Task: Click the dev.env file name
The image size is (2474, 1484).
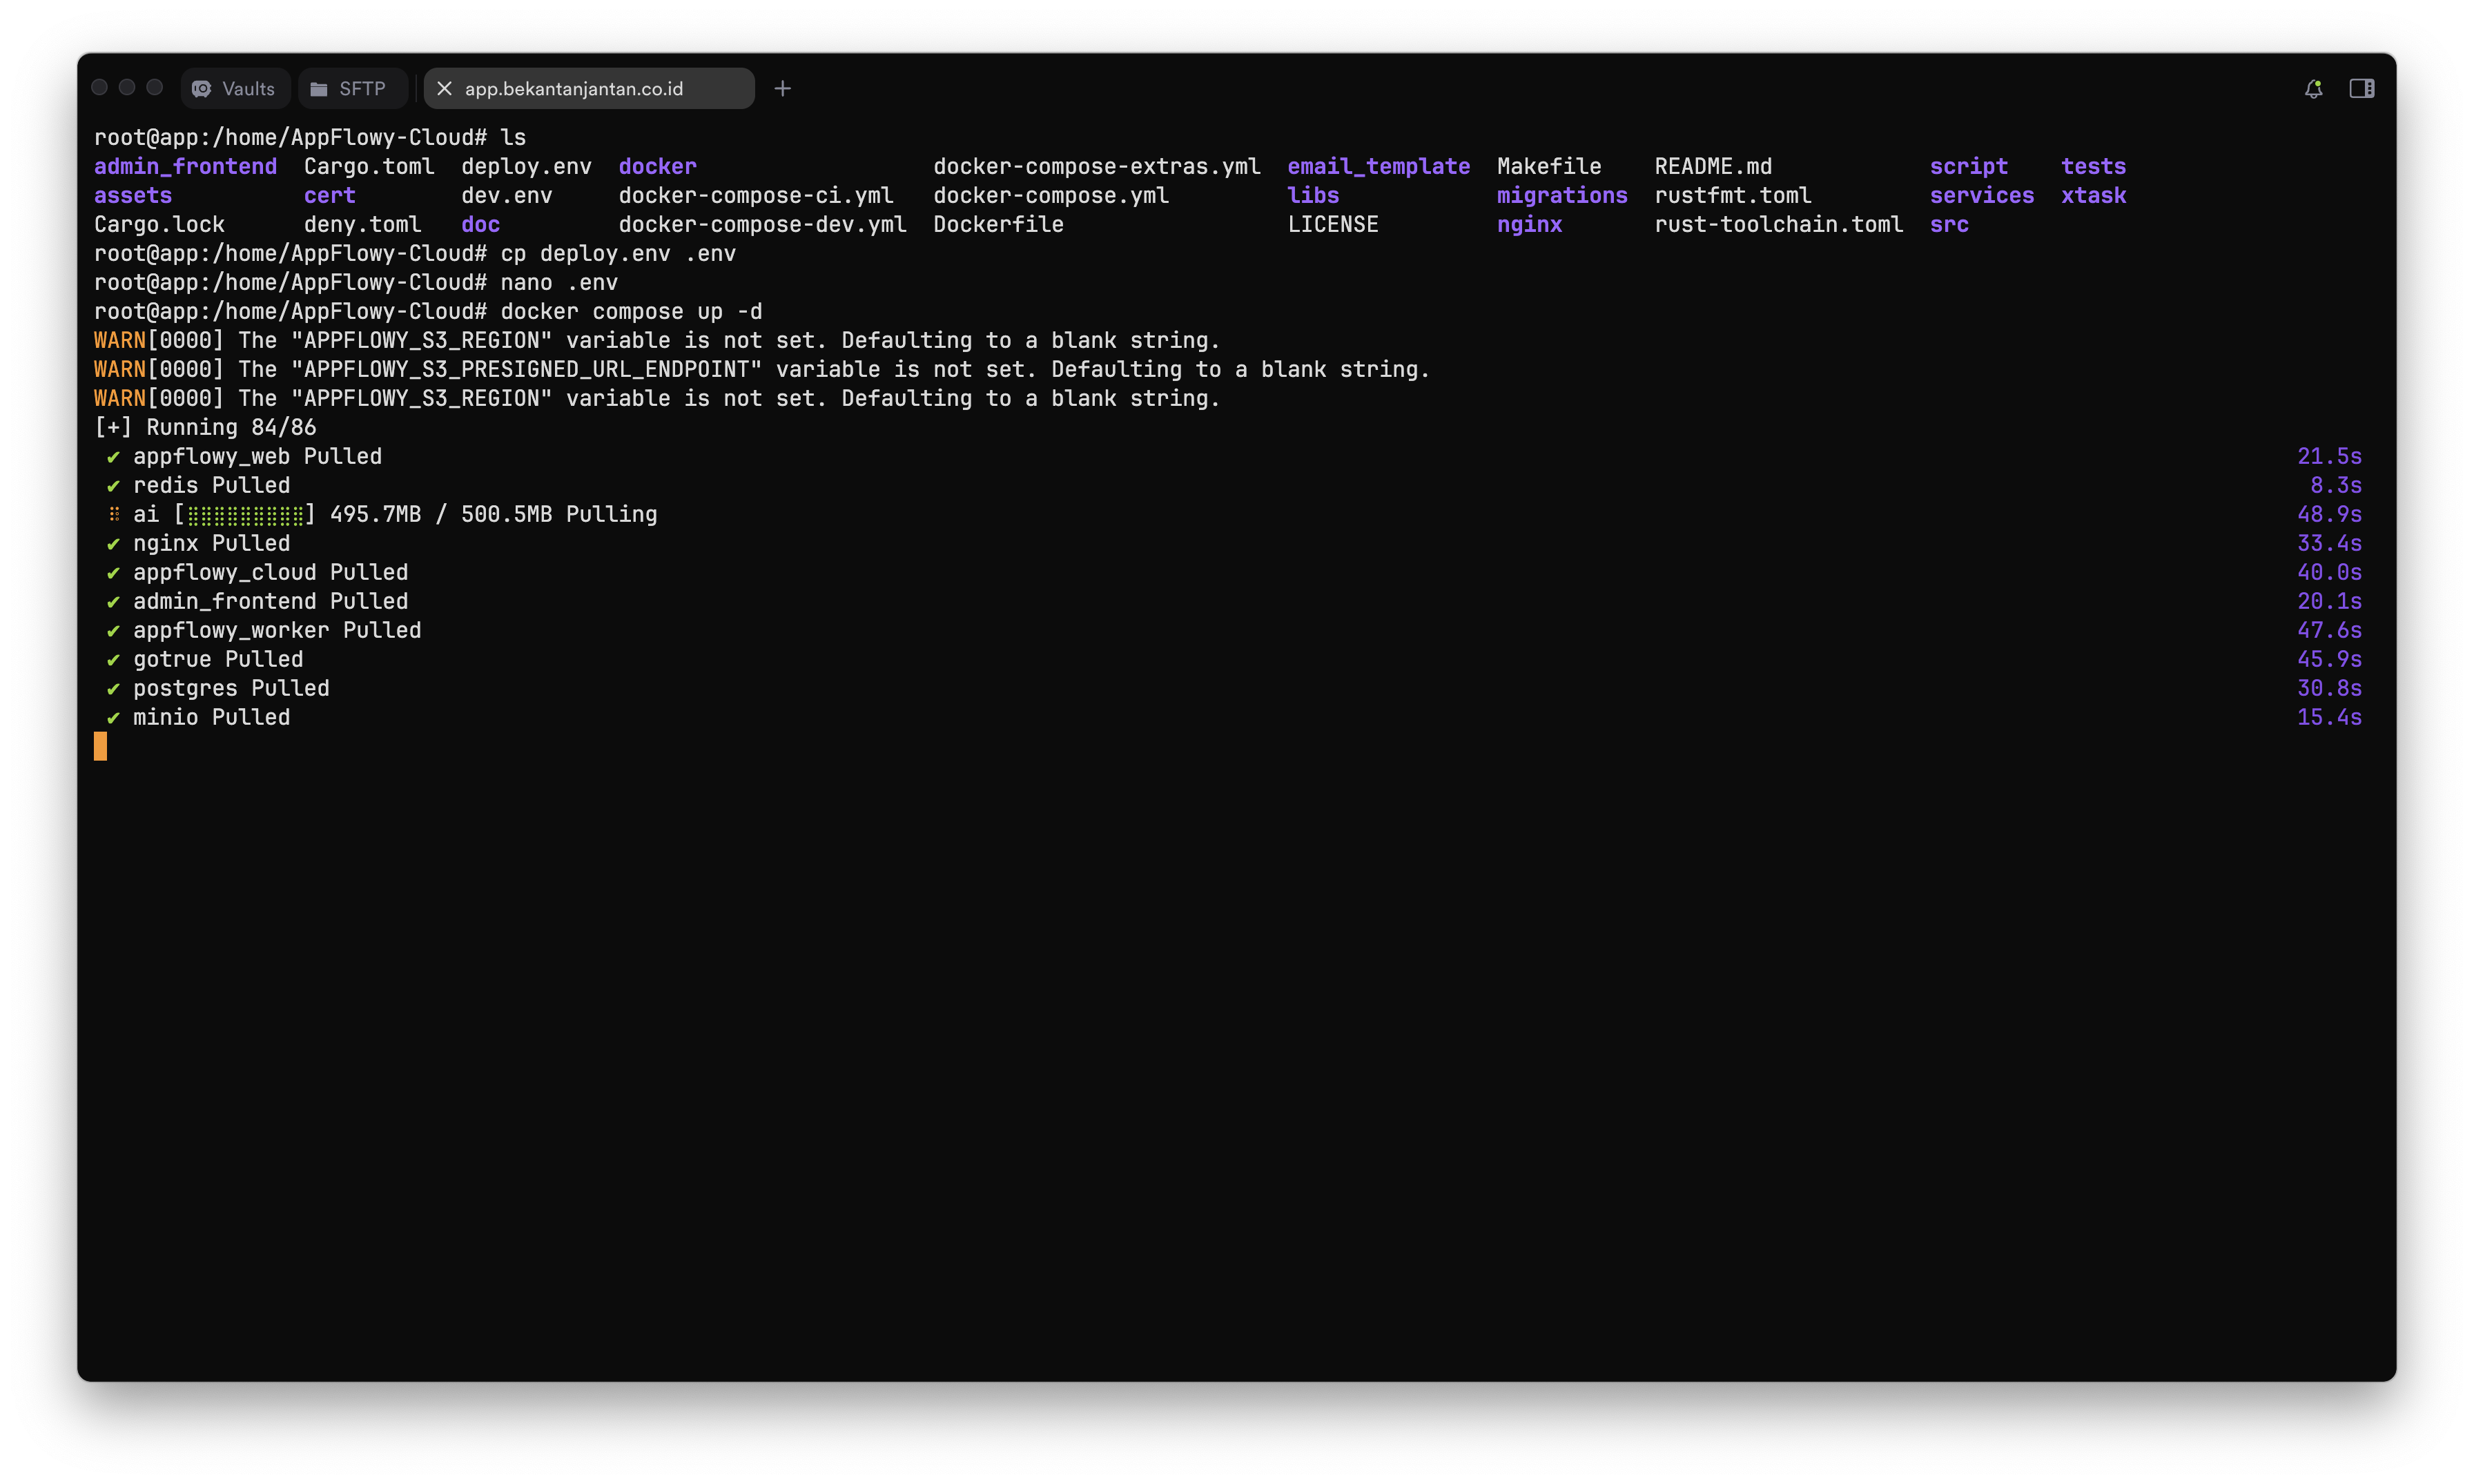Action: tap(507, 195)
